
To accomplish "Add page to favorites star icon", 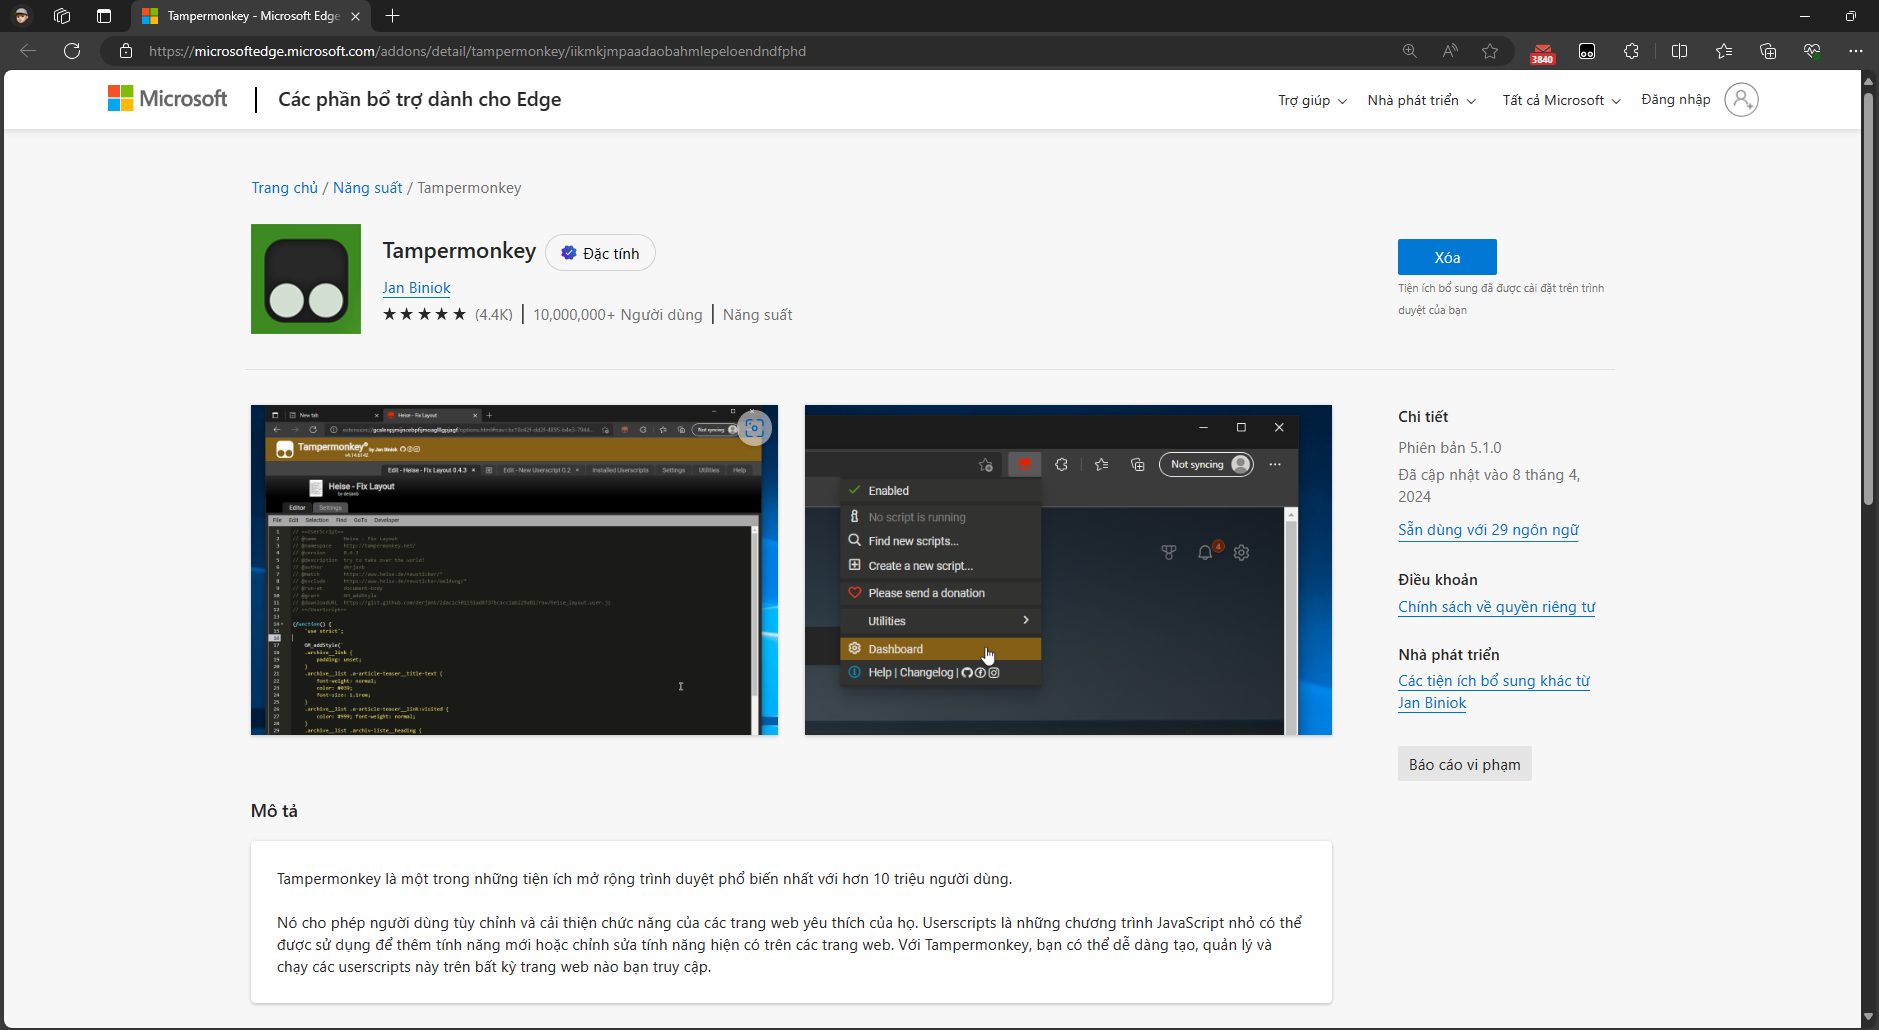I will coord(1490,51).
